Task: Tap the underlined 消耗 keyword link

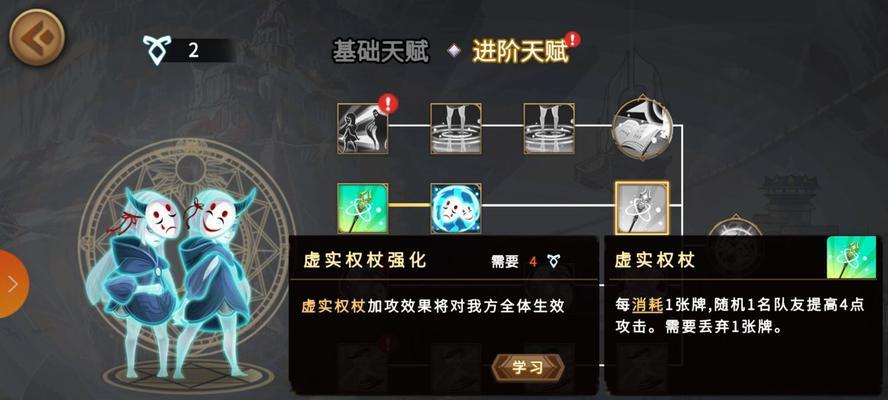Action: [647, 305]
